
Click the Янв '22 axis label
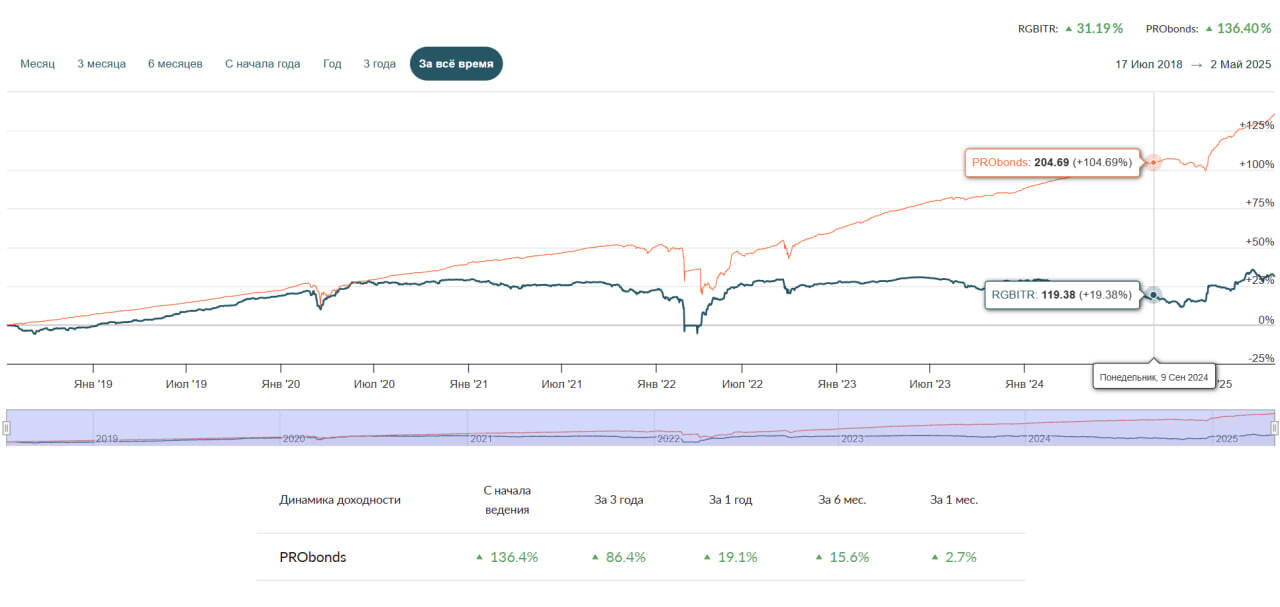[x=655, y=384]
